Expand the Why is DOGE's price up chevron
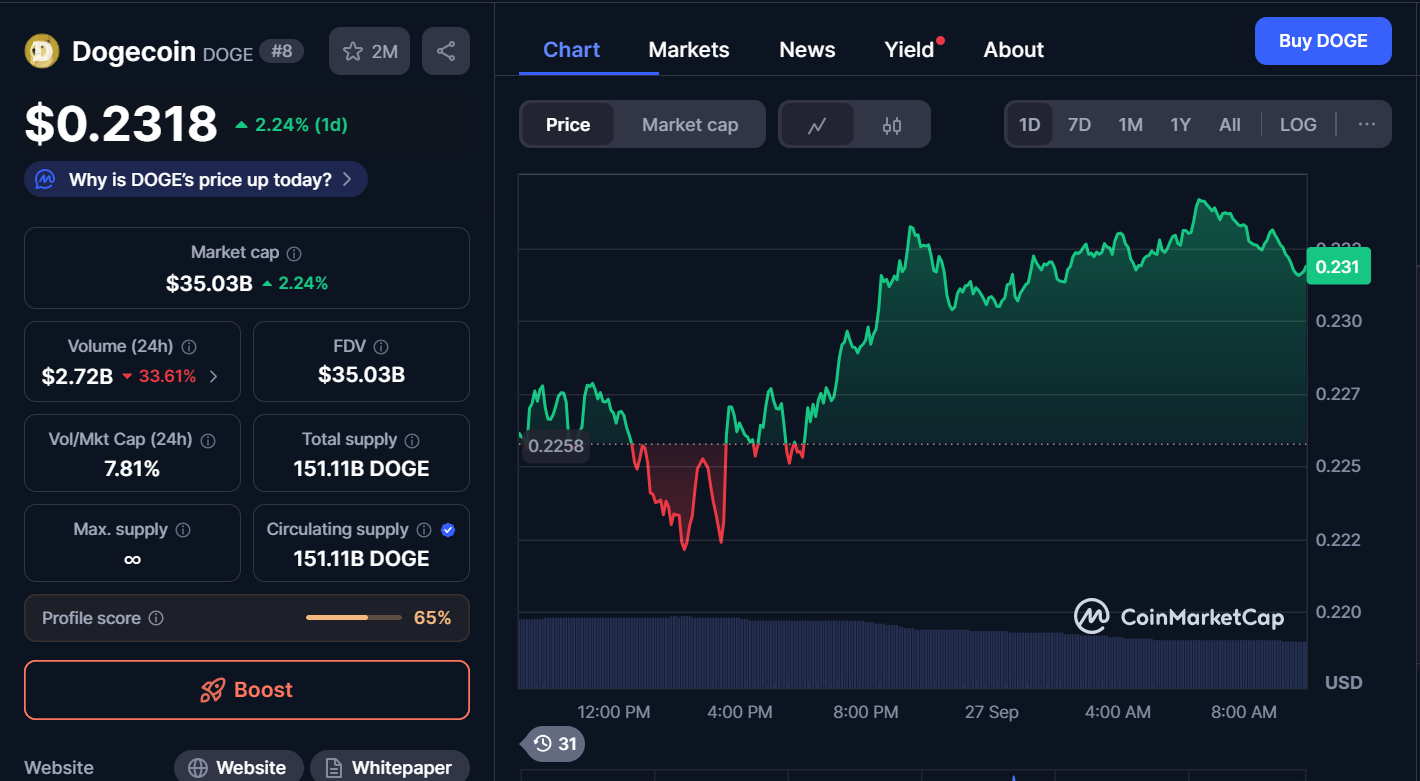 347,180
